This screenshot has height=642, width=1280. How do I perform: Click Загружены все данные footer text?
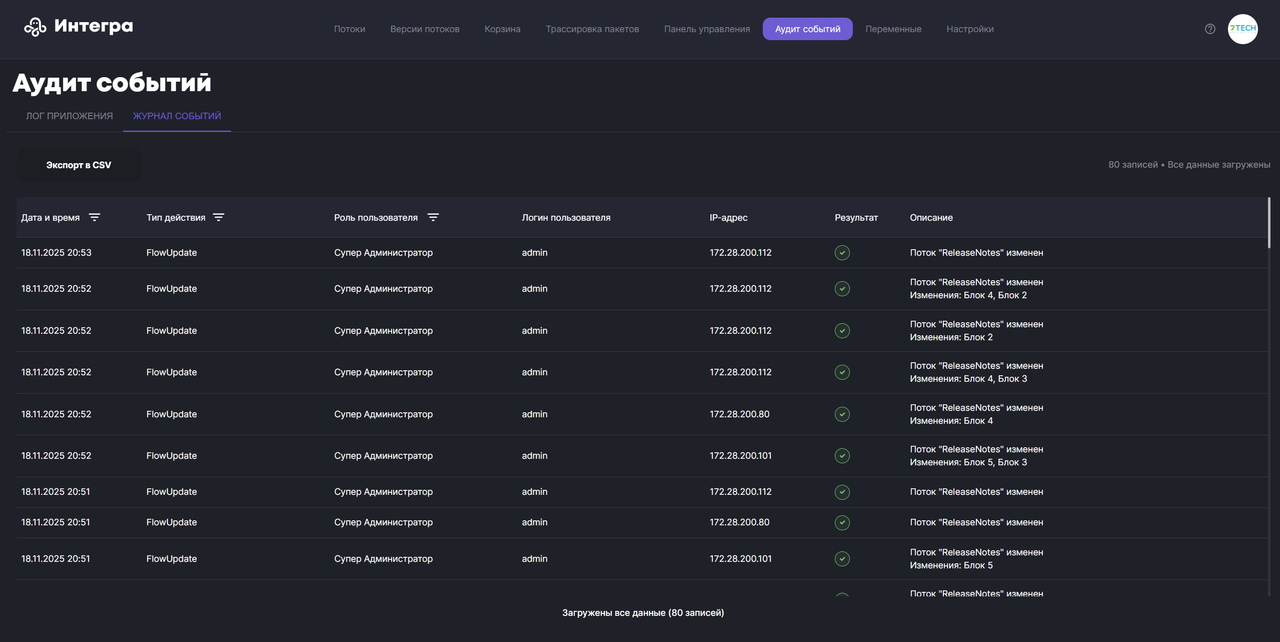(643, 613)
